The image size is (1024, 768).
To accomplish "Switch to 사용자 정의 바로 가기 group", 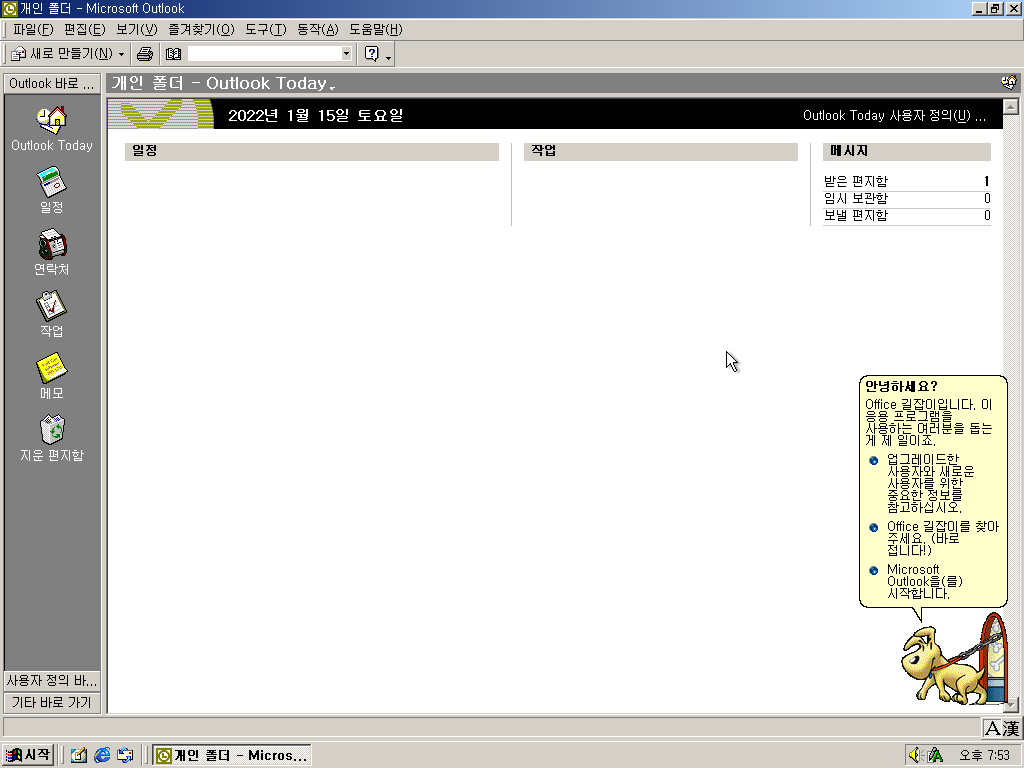I will [52, 680].
